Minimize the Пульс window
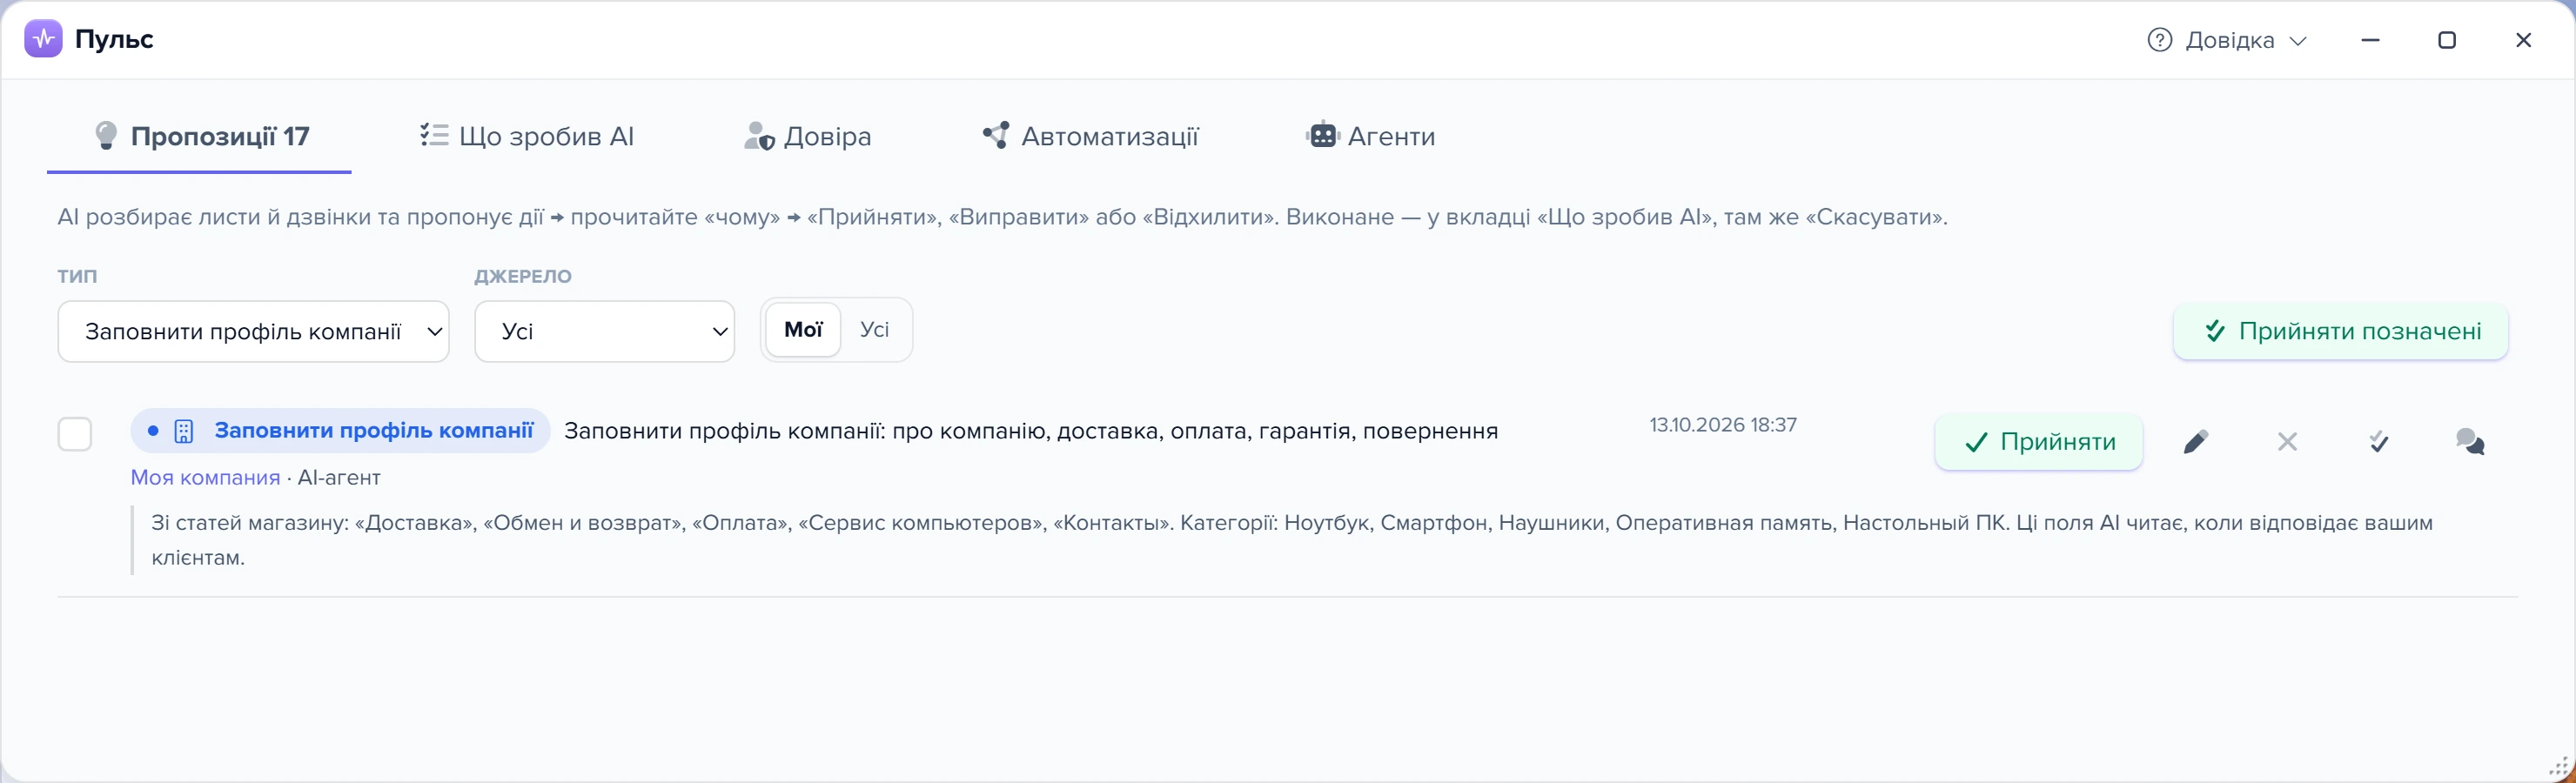The height and width of the screenshot is (783, 2576). click(2370, 40)
